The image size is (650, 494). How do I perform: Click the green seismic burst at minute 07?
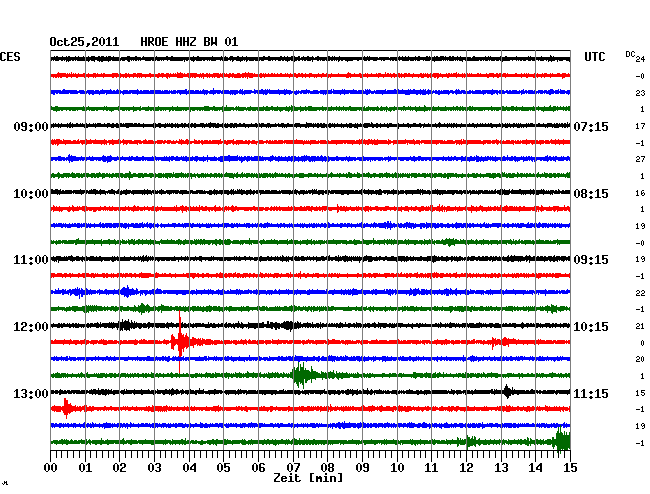point(303,375)
